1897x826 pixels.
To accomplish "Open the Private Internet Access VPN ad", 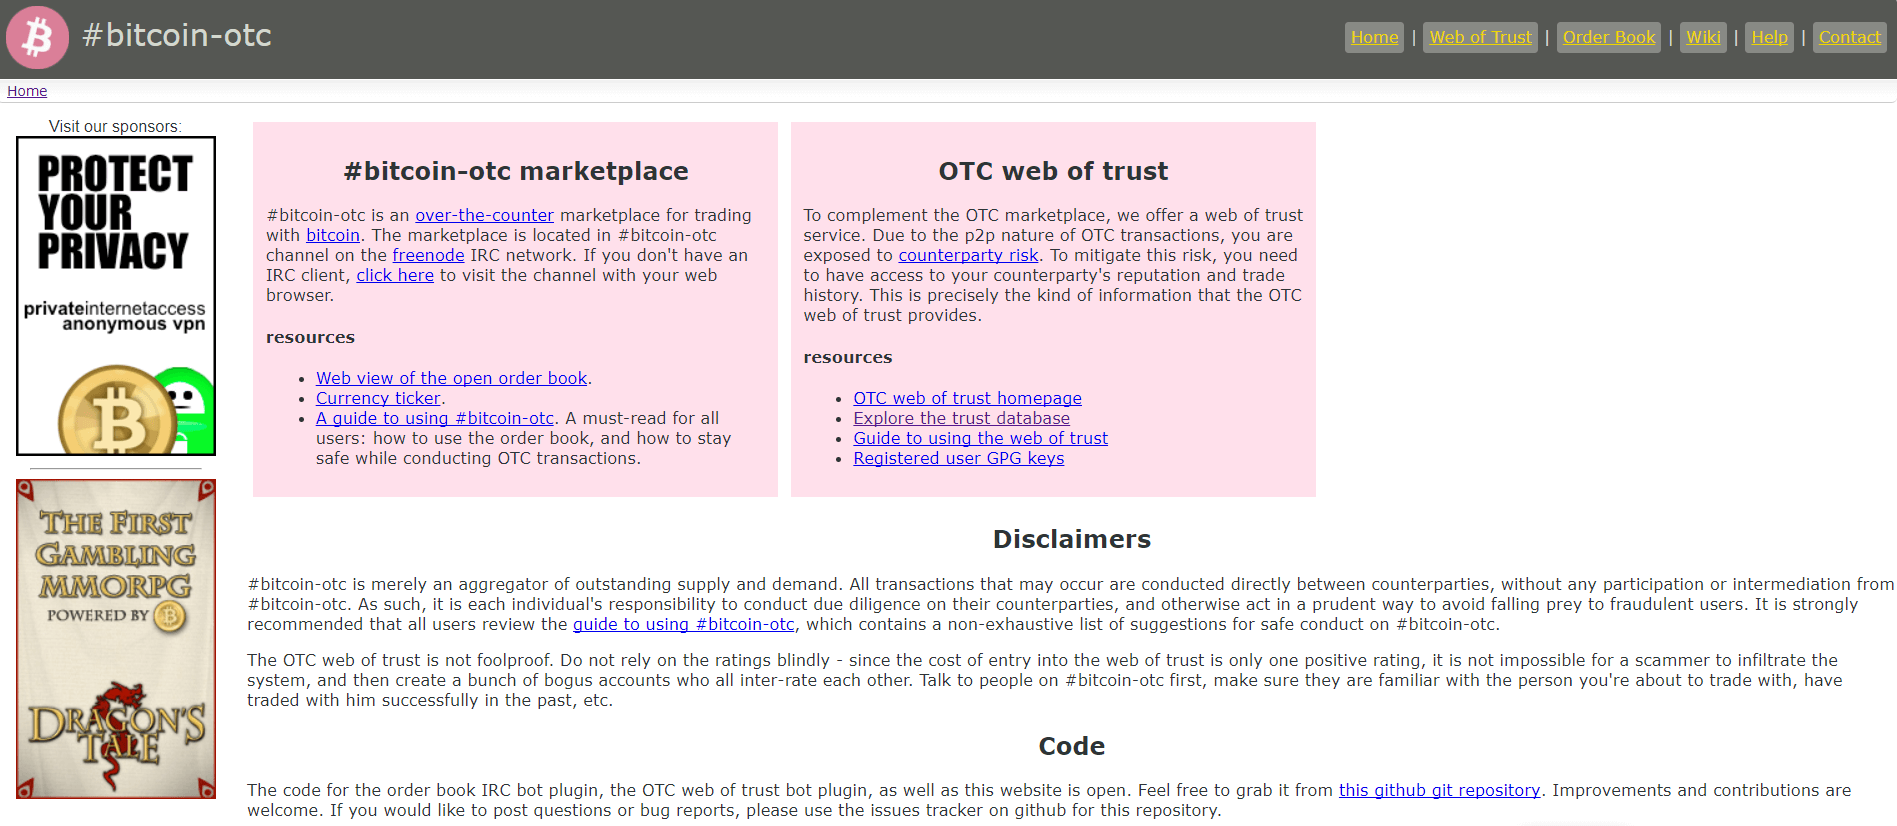I will point(116,296).
